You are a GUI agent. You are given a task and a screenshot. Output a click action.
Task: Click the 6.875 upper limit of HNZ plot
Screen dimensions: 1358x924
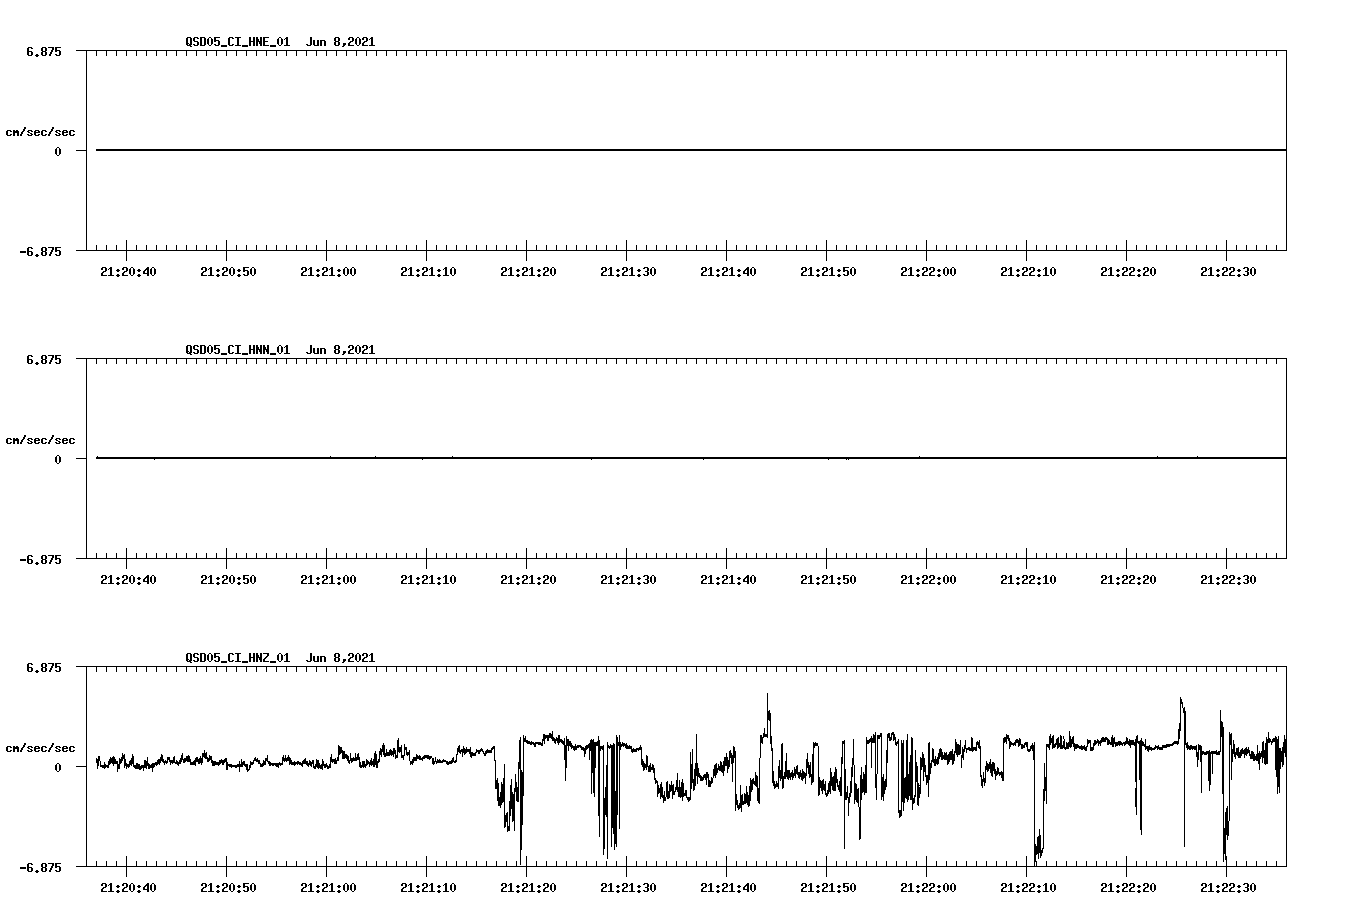(x=44, y=667)
